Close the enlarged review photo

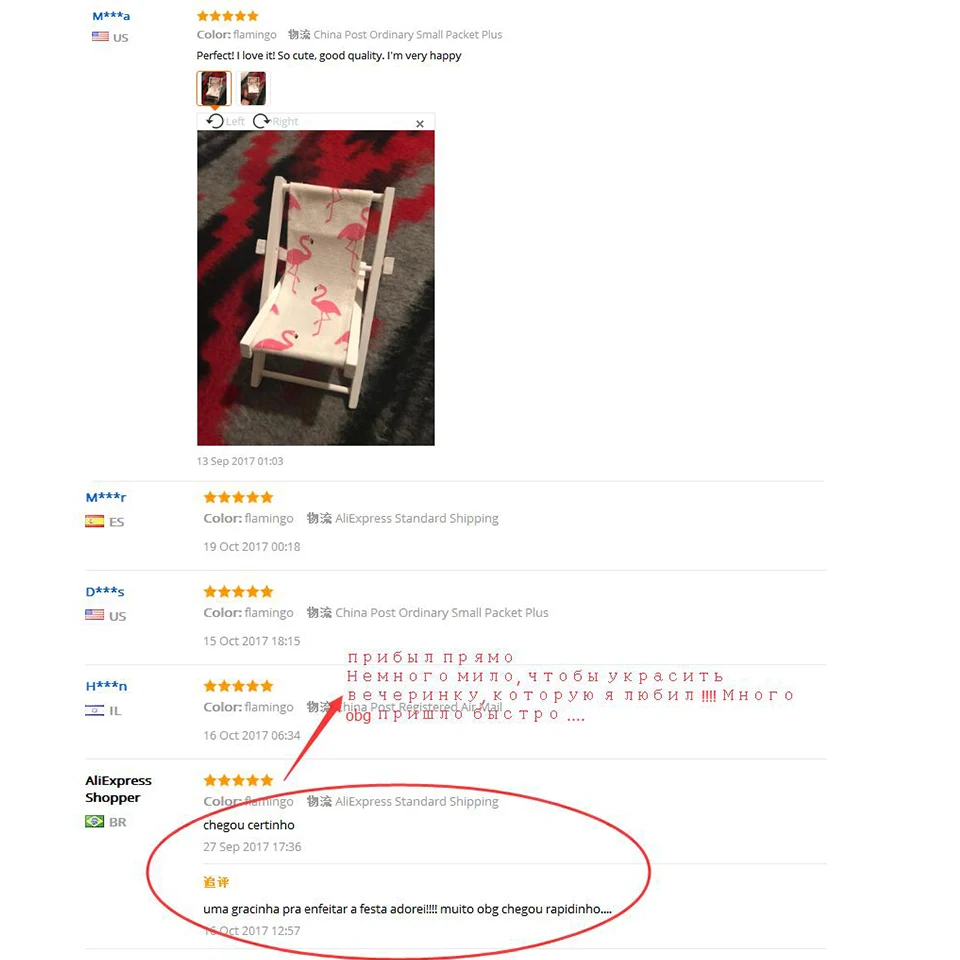click(x=420, y=124)
